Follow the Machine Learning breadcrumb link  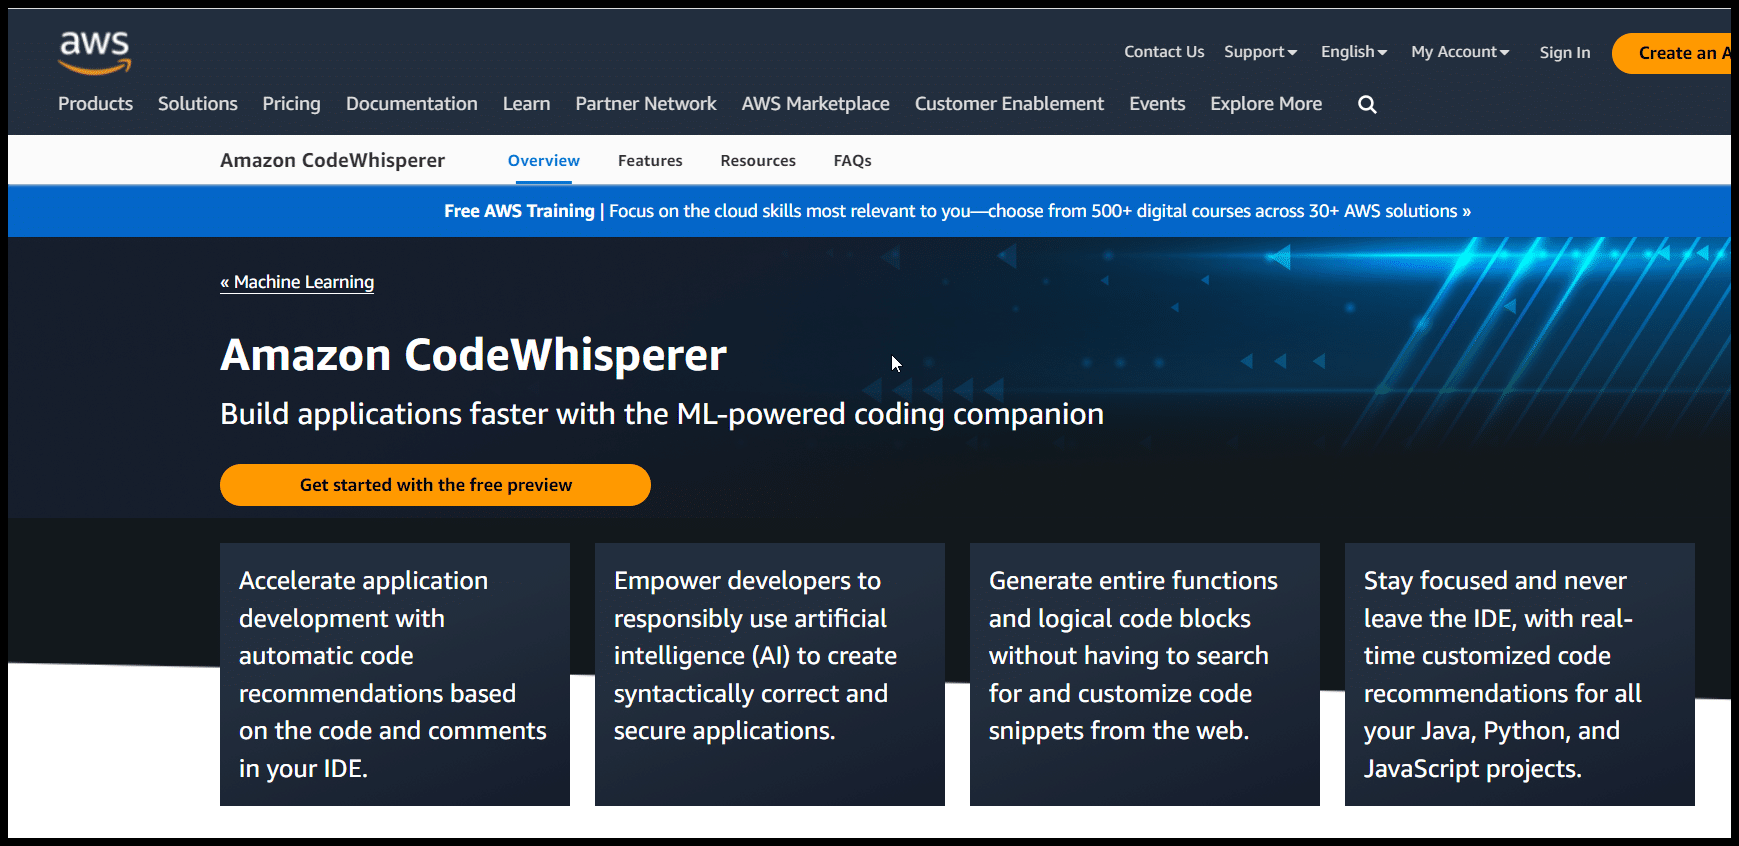pos(297,282)
